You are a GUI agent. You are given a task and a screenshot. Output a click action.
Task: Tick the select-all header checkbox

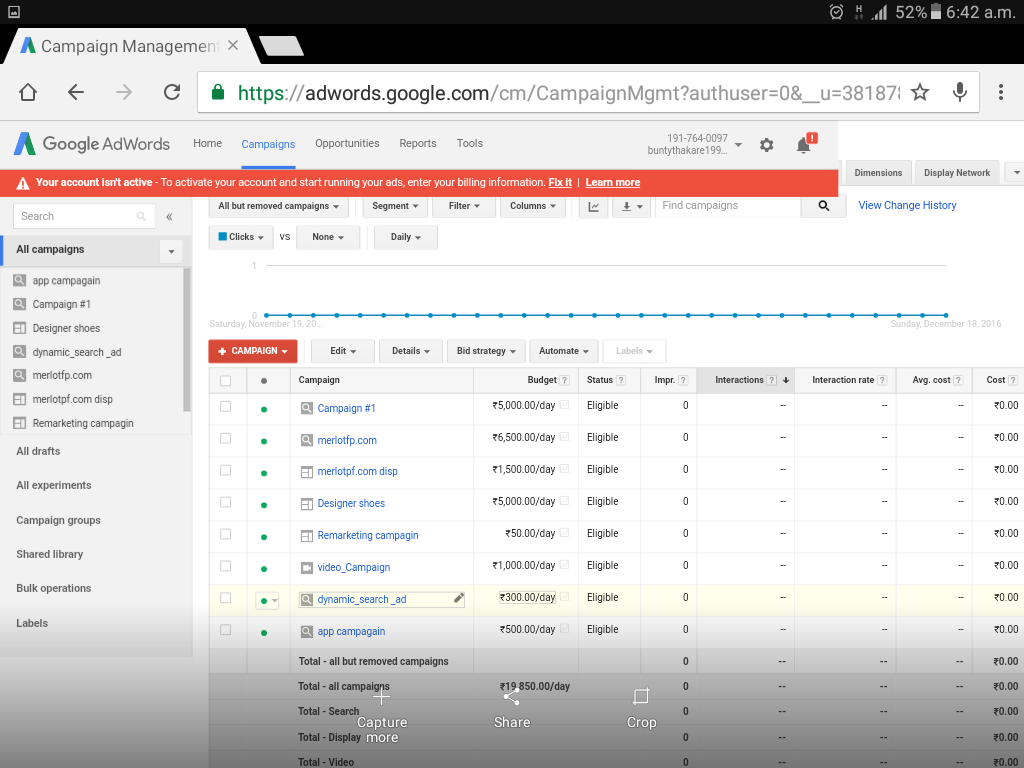pos(225,380)
